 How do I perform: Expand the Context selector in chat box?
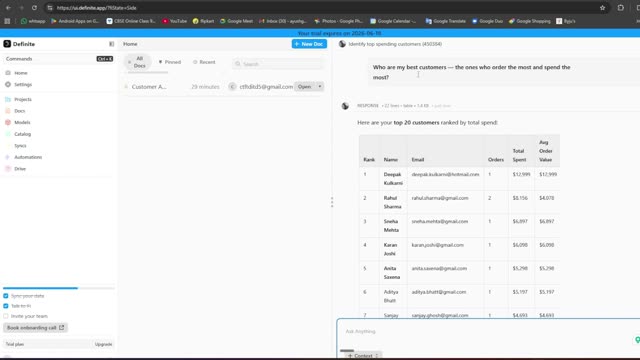click(363, 356)
